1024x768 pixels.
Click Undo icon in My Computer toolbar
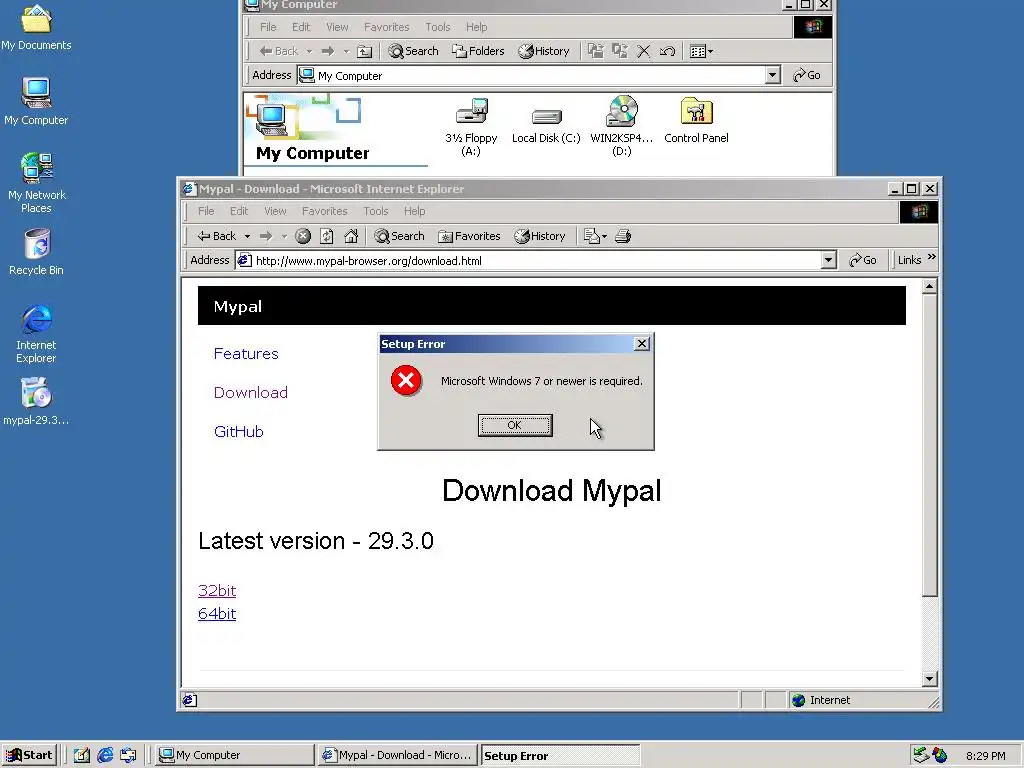667,51
